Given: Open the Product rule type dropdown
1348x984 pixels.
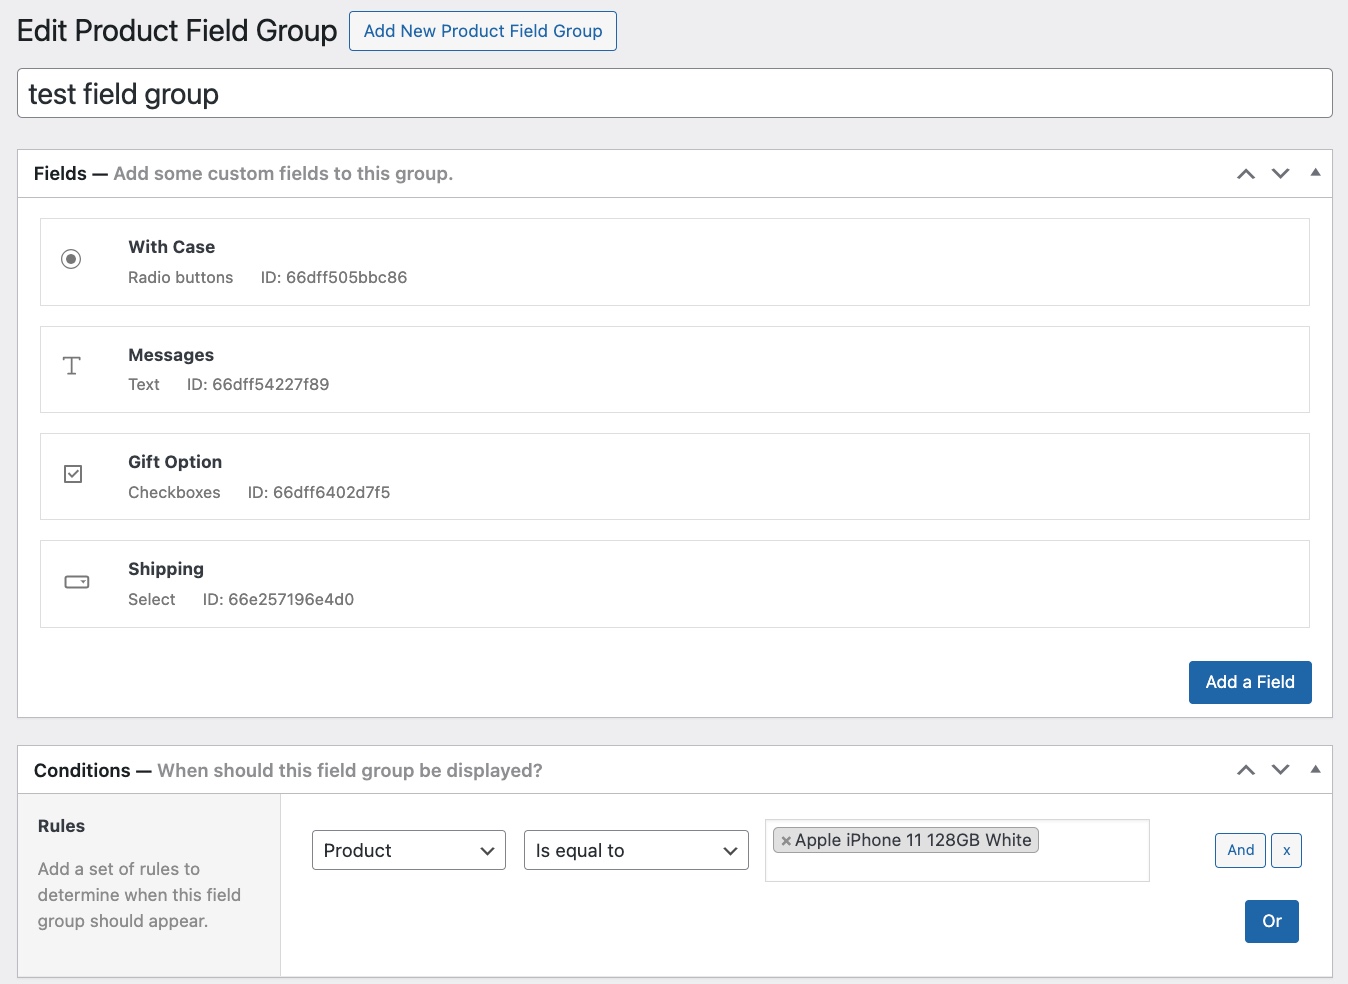Looking at the screenshot, I should click(408, 851).
